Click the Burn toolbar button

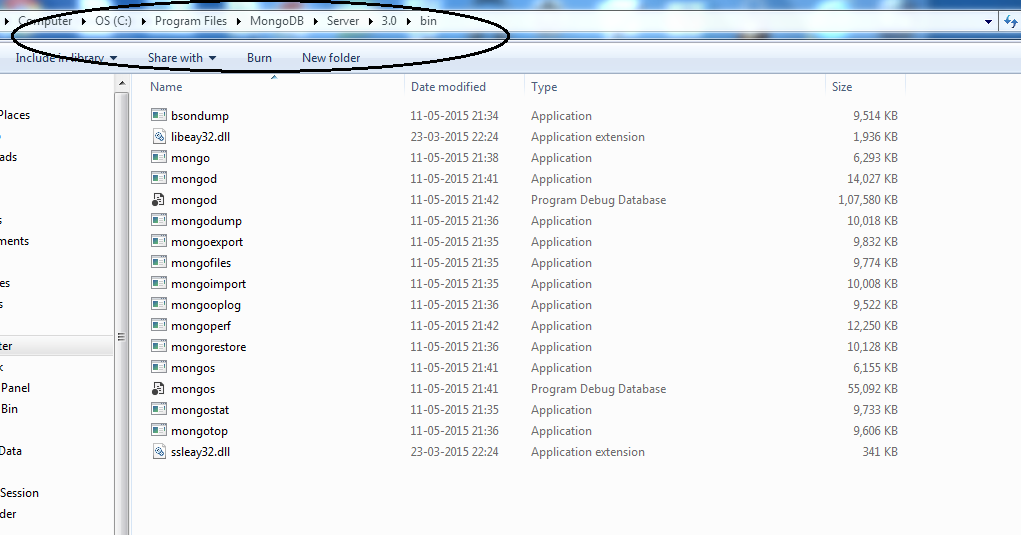pyautogui.click(x=259, y=58)
